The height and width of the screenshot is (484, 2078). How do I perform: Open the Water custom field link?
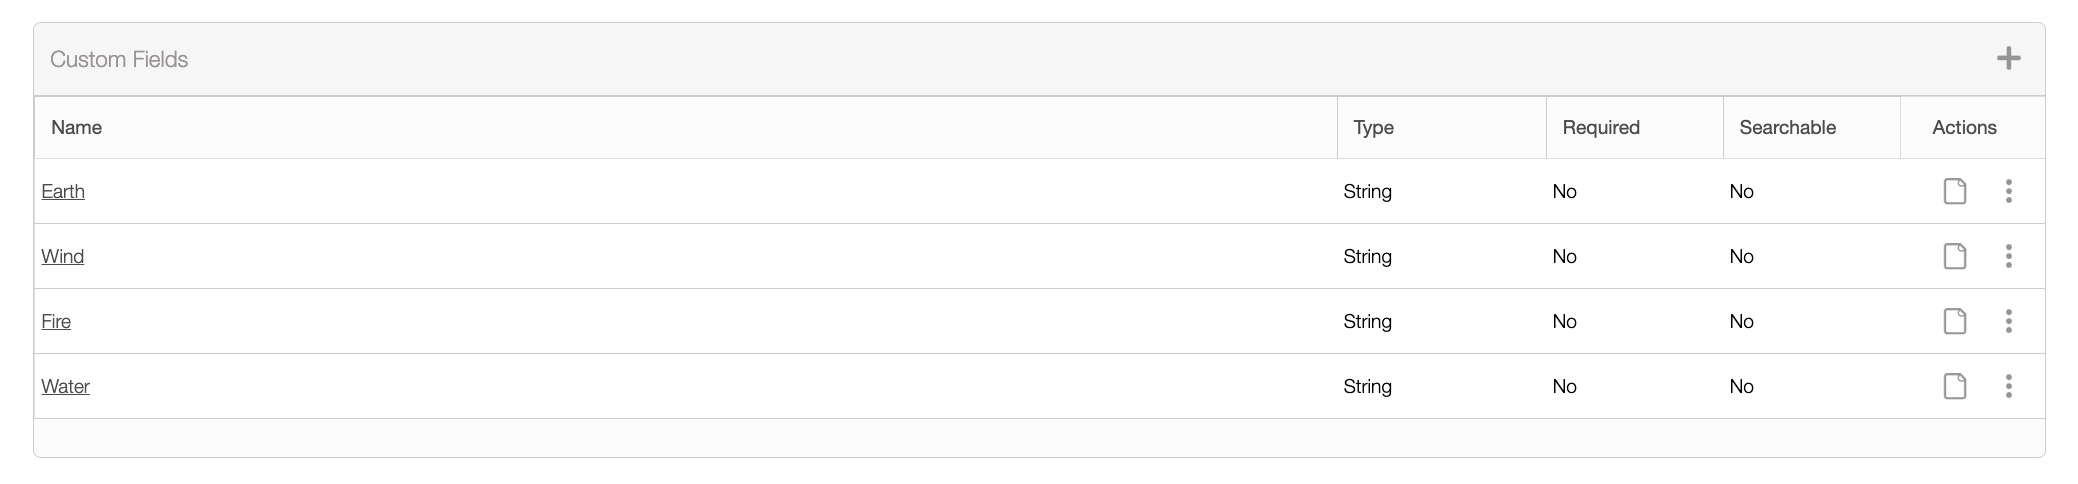click(65, 386)
